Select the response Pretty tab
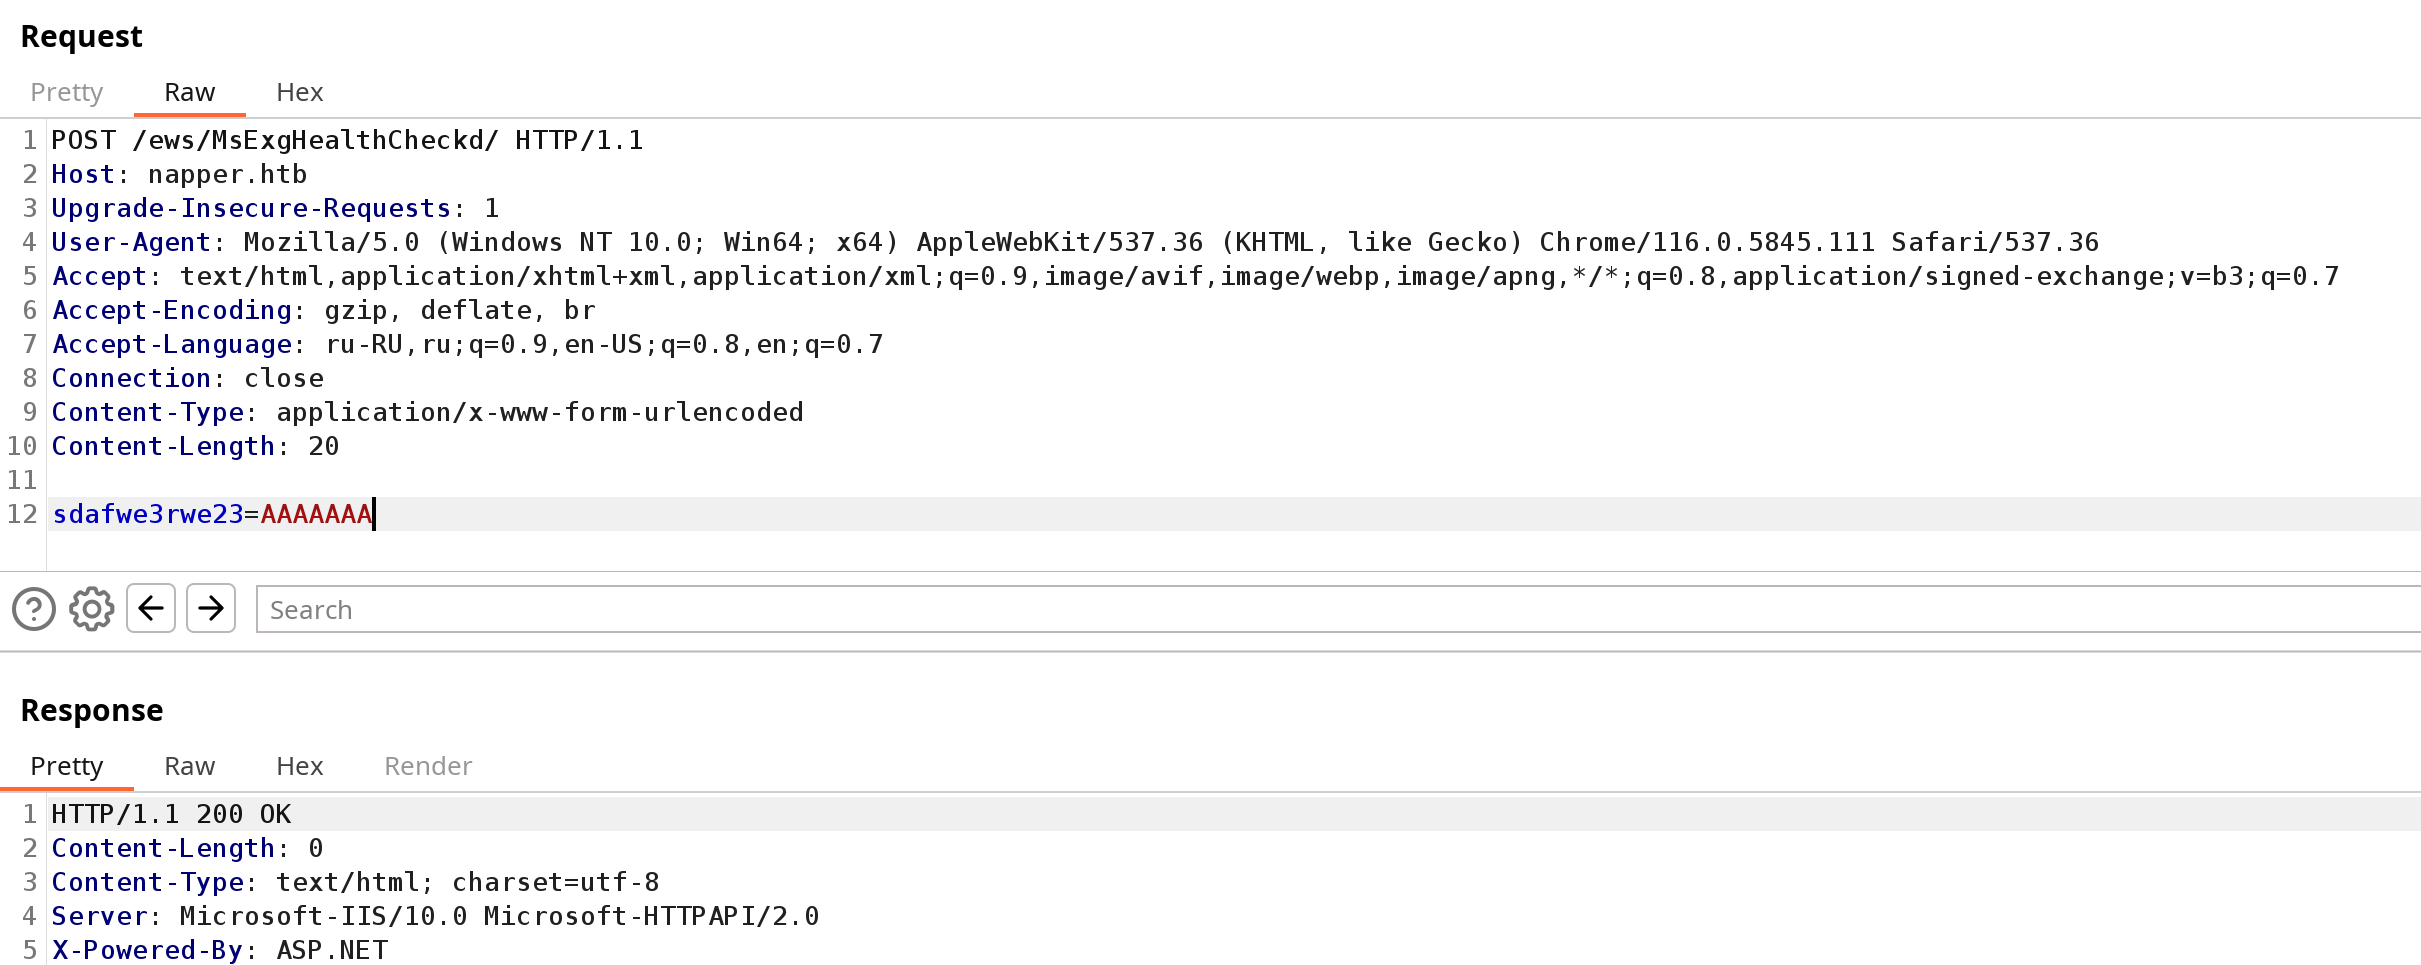2421x965 pixels. (67, 766)
